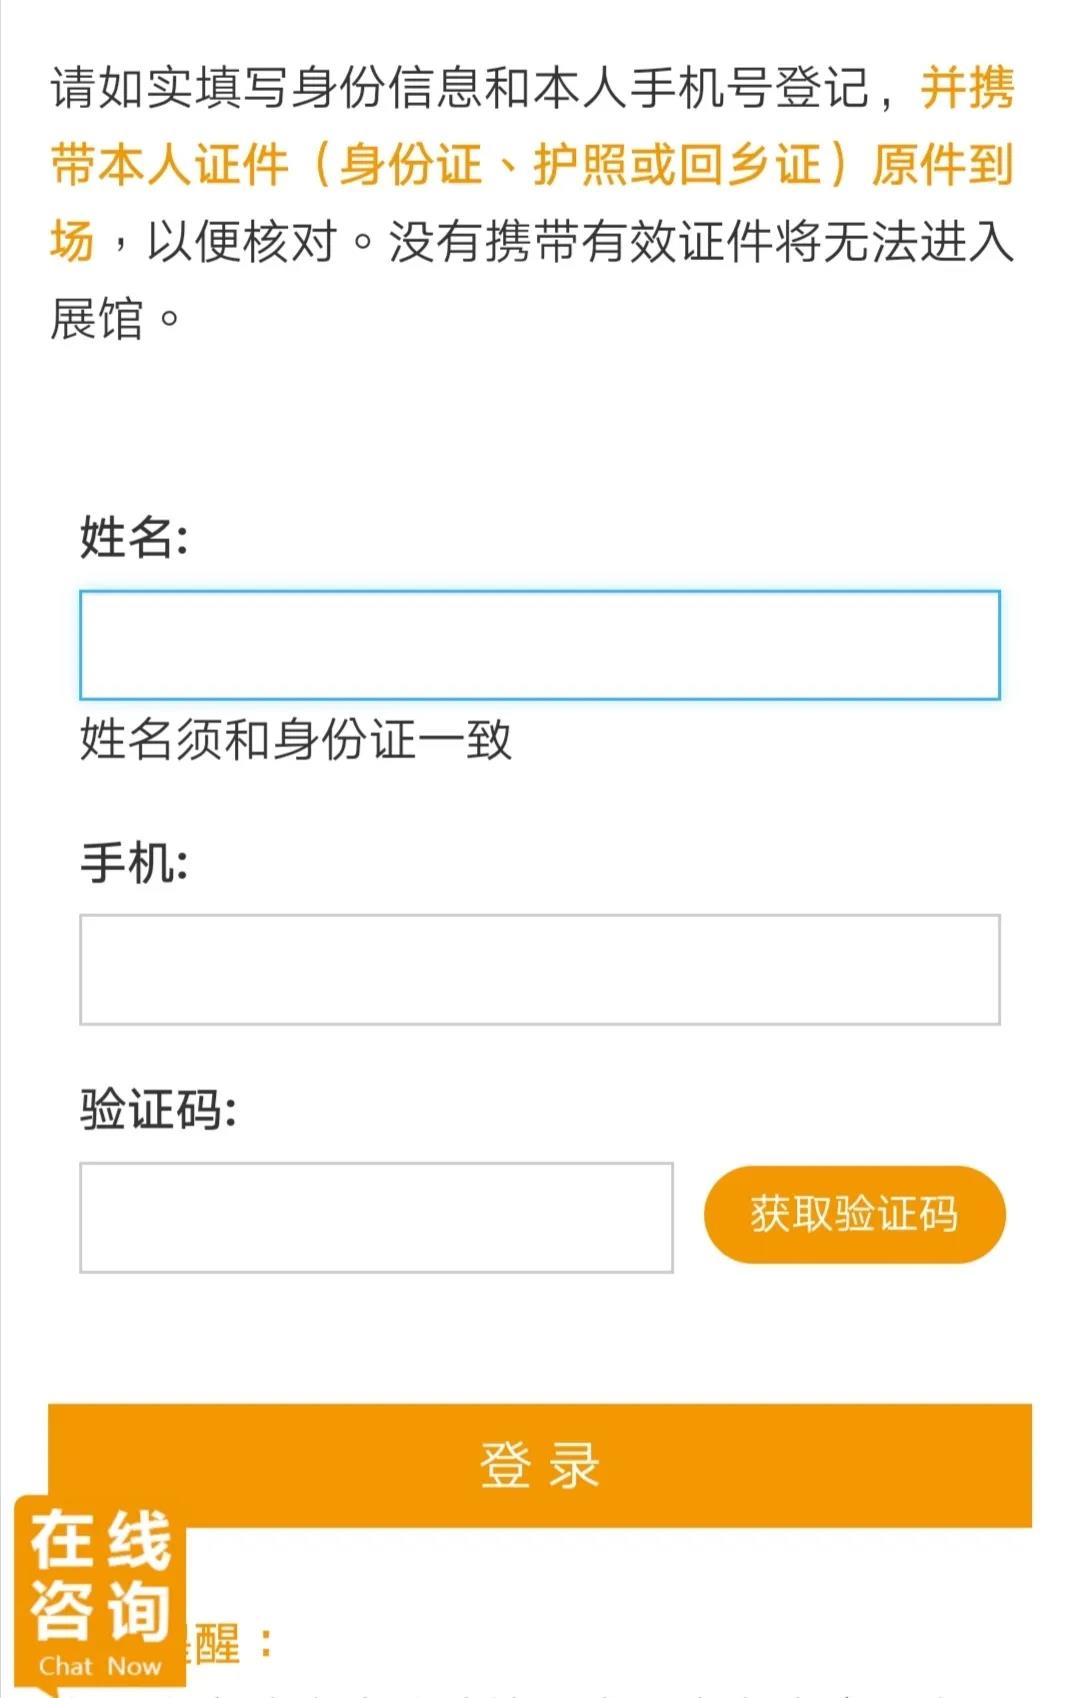Click the 验证码: field label
The height and width of the screenshot is (1698, 1080).
pyautogui.click(x=158, y=1109)
